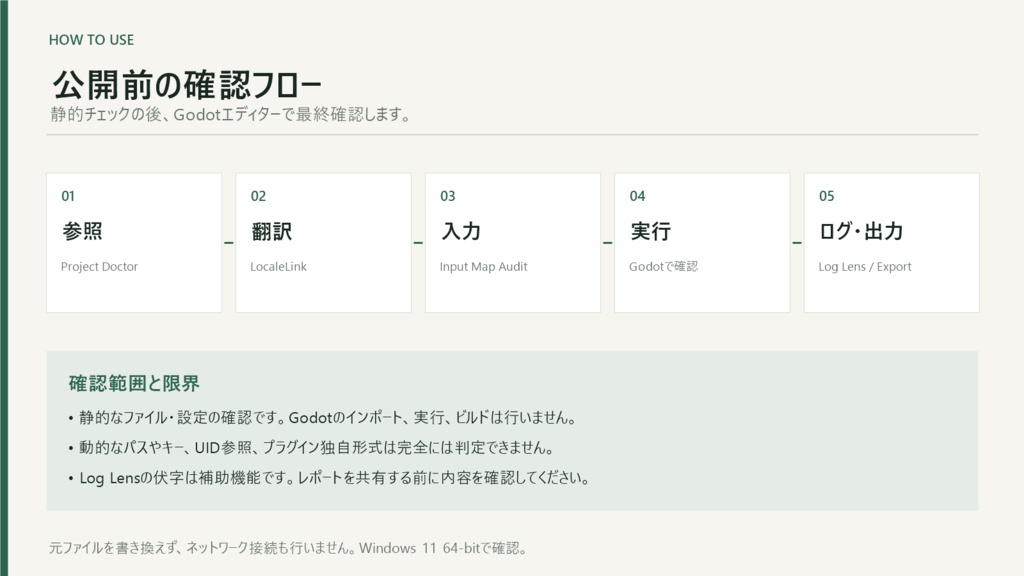1024x576 pixels.
Task: Click the '入力' step heading
Action: coord(461,231)
